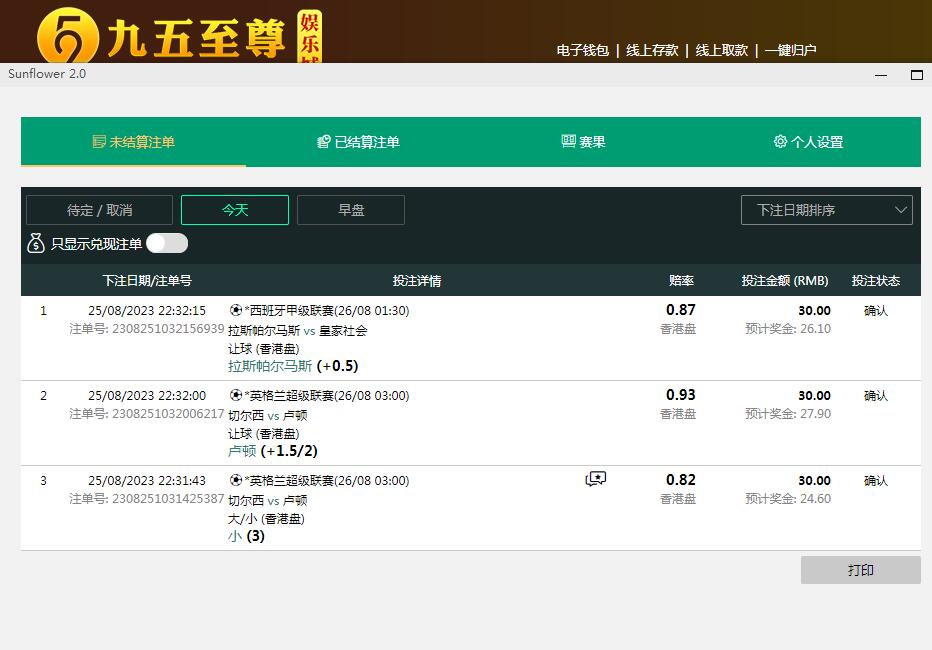The image size is (932, 650).
Task: Click the 一键归户 link
Action: pos(791,51)
